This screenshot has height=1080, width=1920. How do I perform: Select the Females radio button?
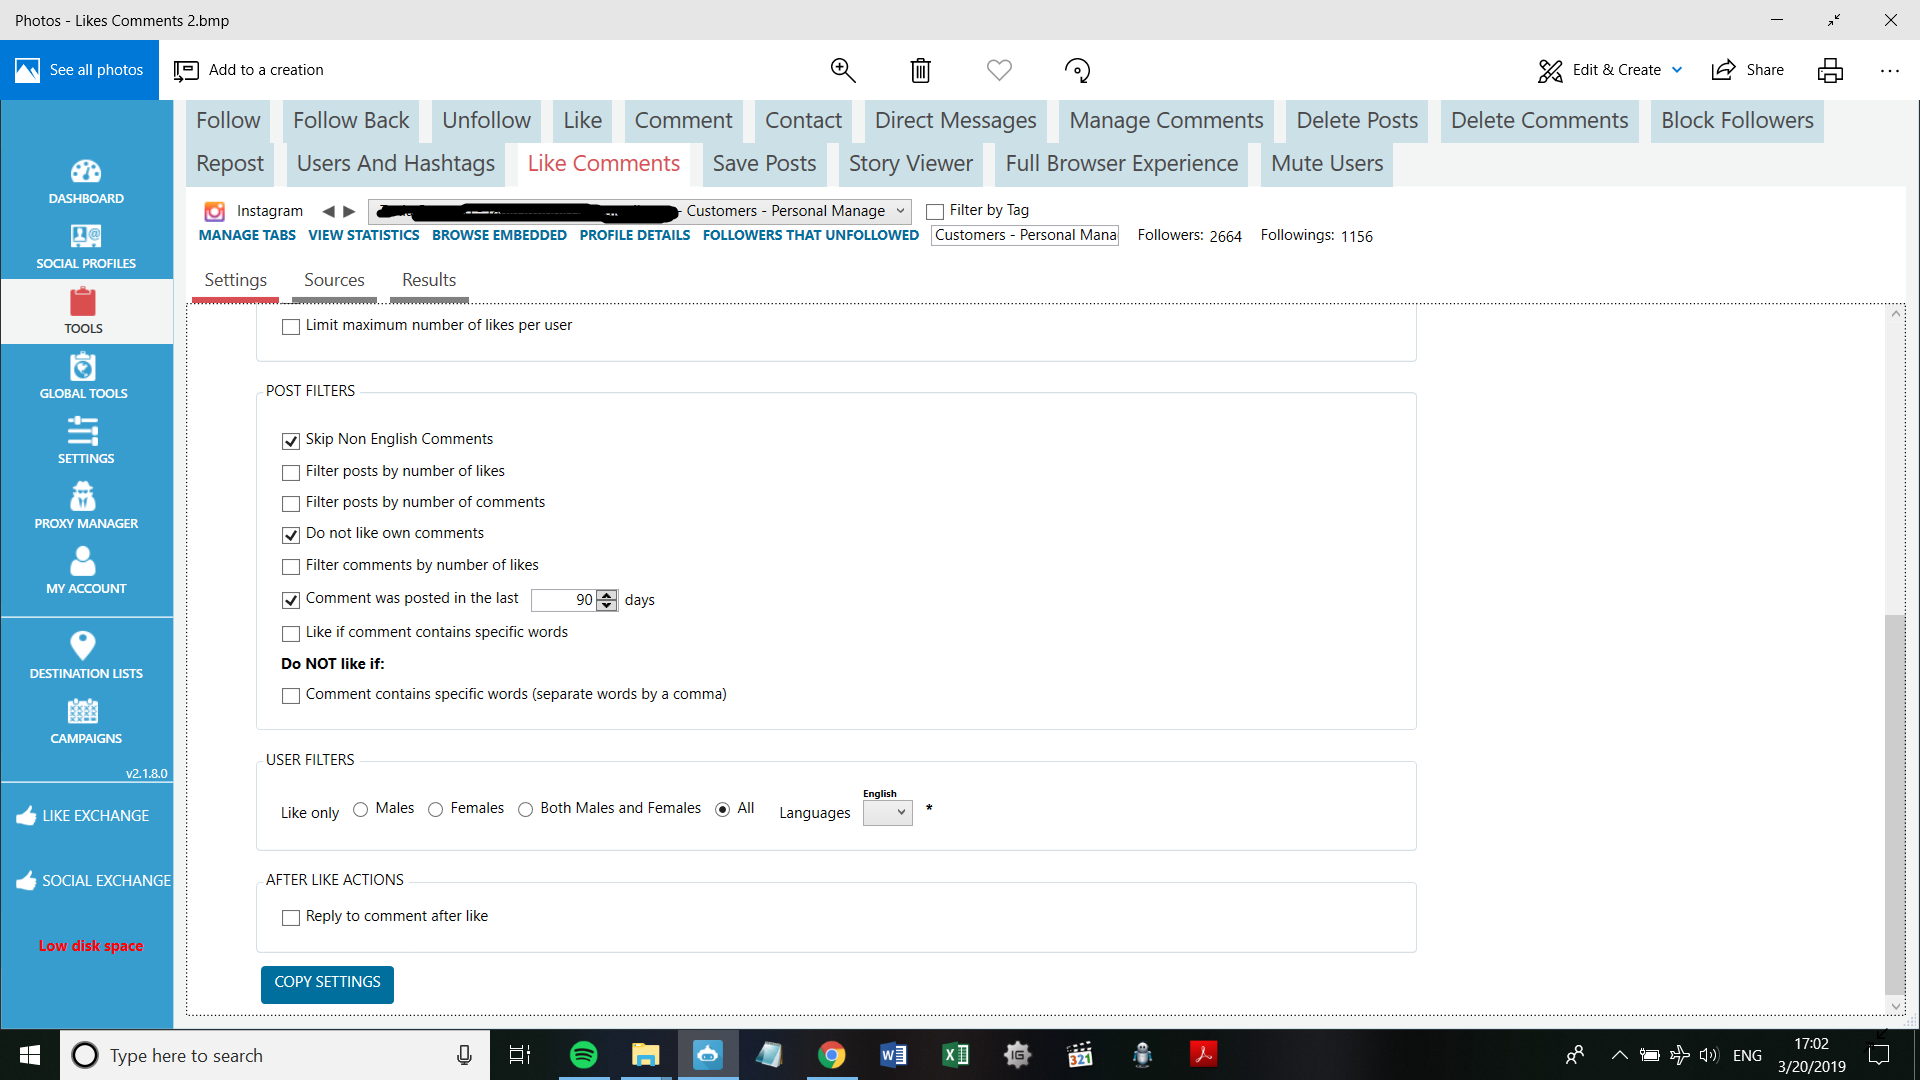point(436,810)
